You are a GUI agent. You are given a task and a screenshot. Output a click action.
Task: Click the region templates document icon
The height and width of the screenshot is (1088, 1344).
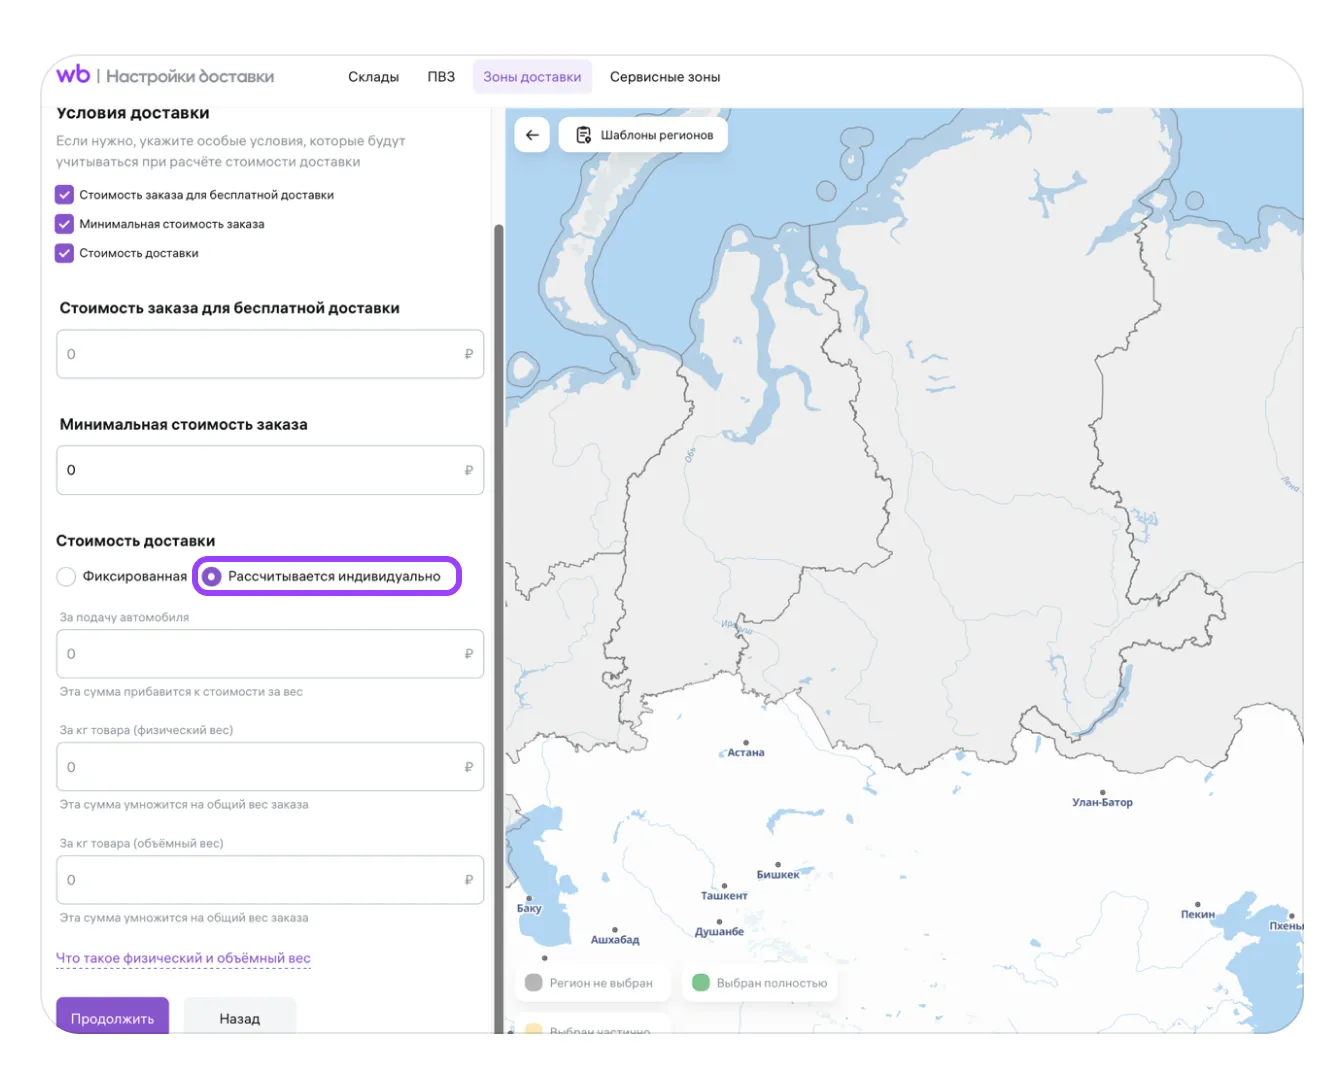(x=583, y=135)
